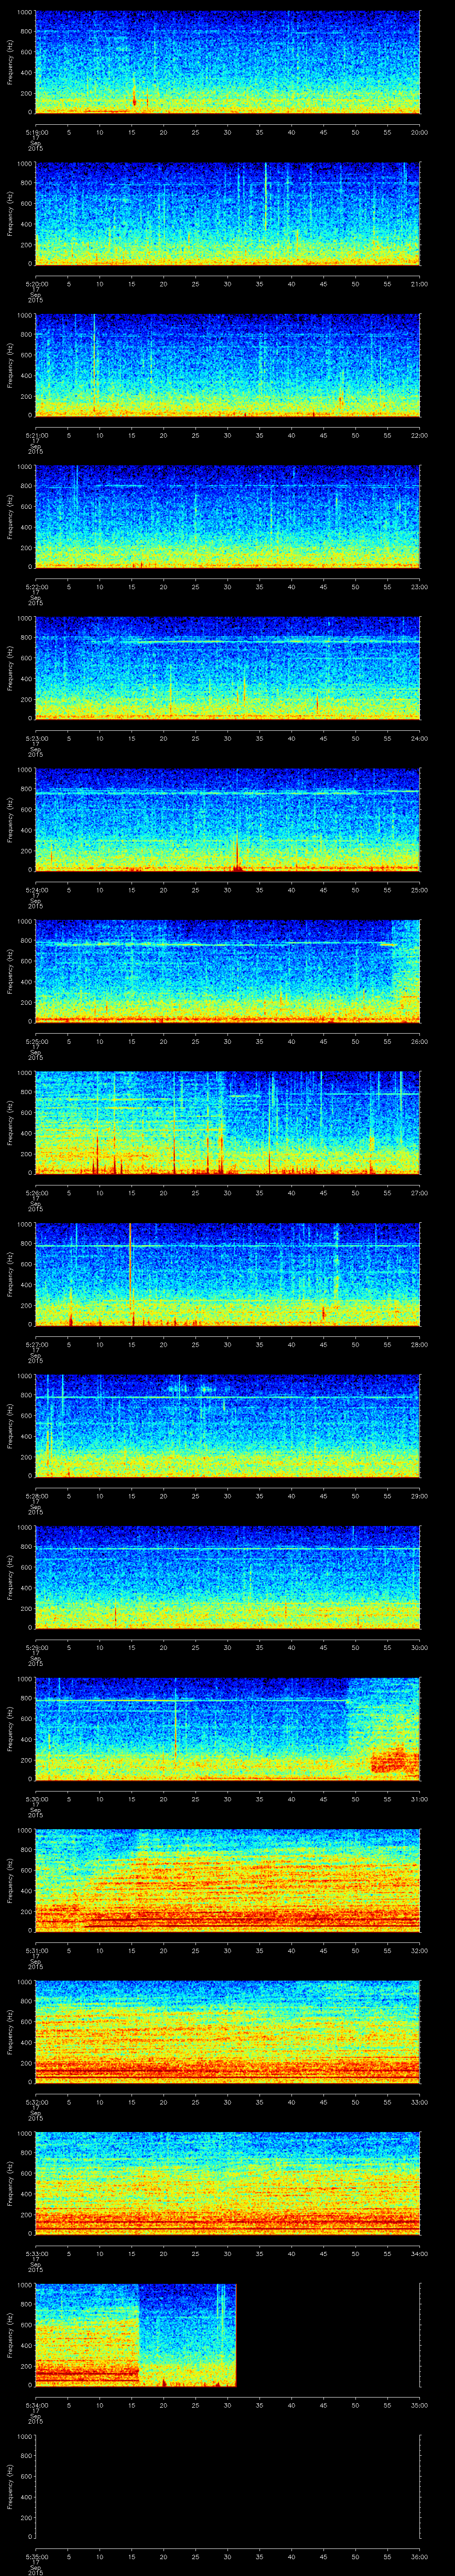Select the spectrogram panel starting at 5:29:00
This screenshot has height=2576, width=455.
pyautogui.click(x=227, y=1577)
